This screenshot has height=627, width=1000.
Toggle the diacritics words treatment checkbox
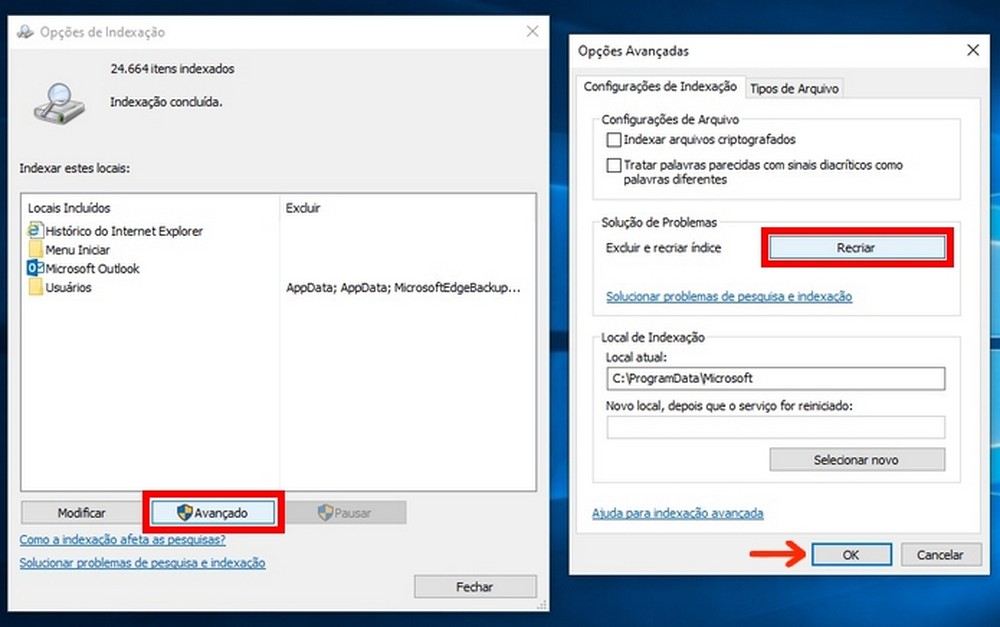(614, 165)
